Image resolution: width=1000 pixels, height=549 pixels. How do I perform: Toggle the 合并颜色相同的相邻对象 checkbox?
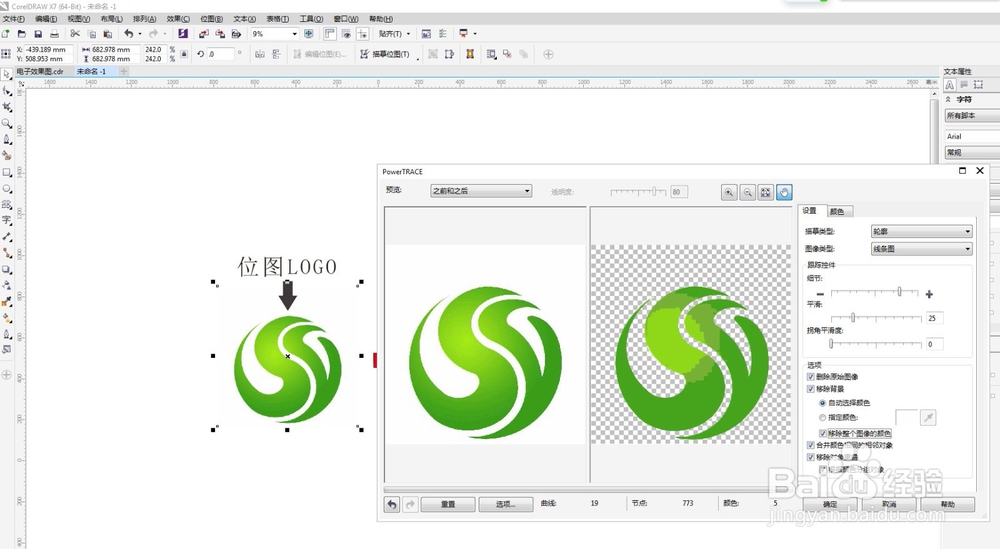click(811, 445)
